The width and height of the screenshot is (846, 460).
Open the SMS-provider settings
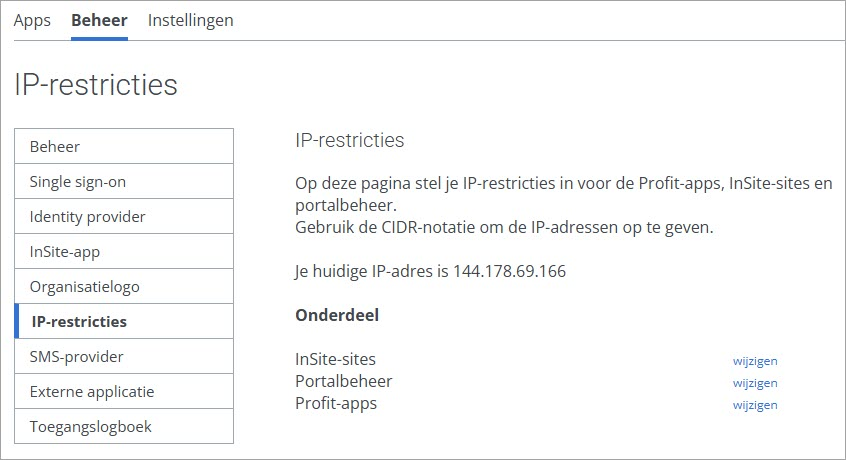click(x=124, y=356)
